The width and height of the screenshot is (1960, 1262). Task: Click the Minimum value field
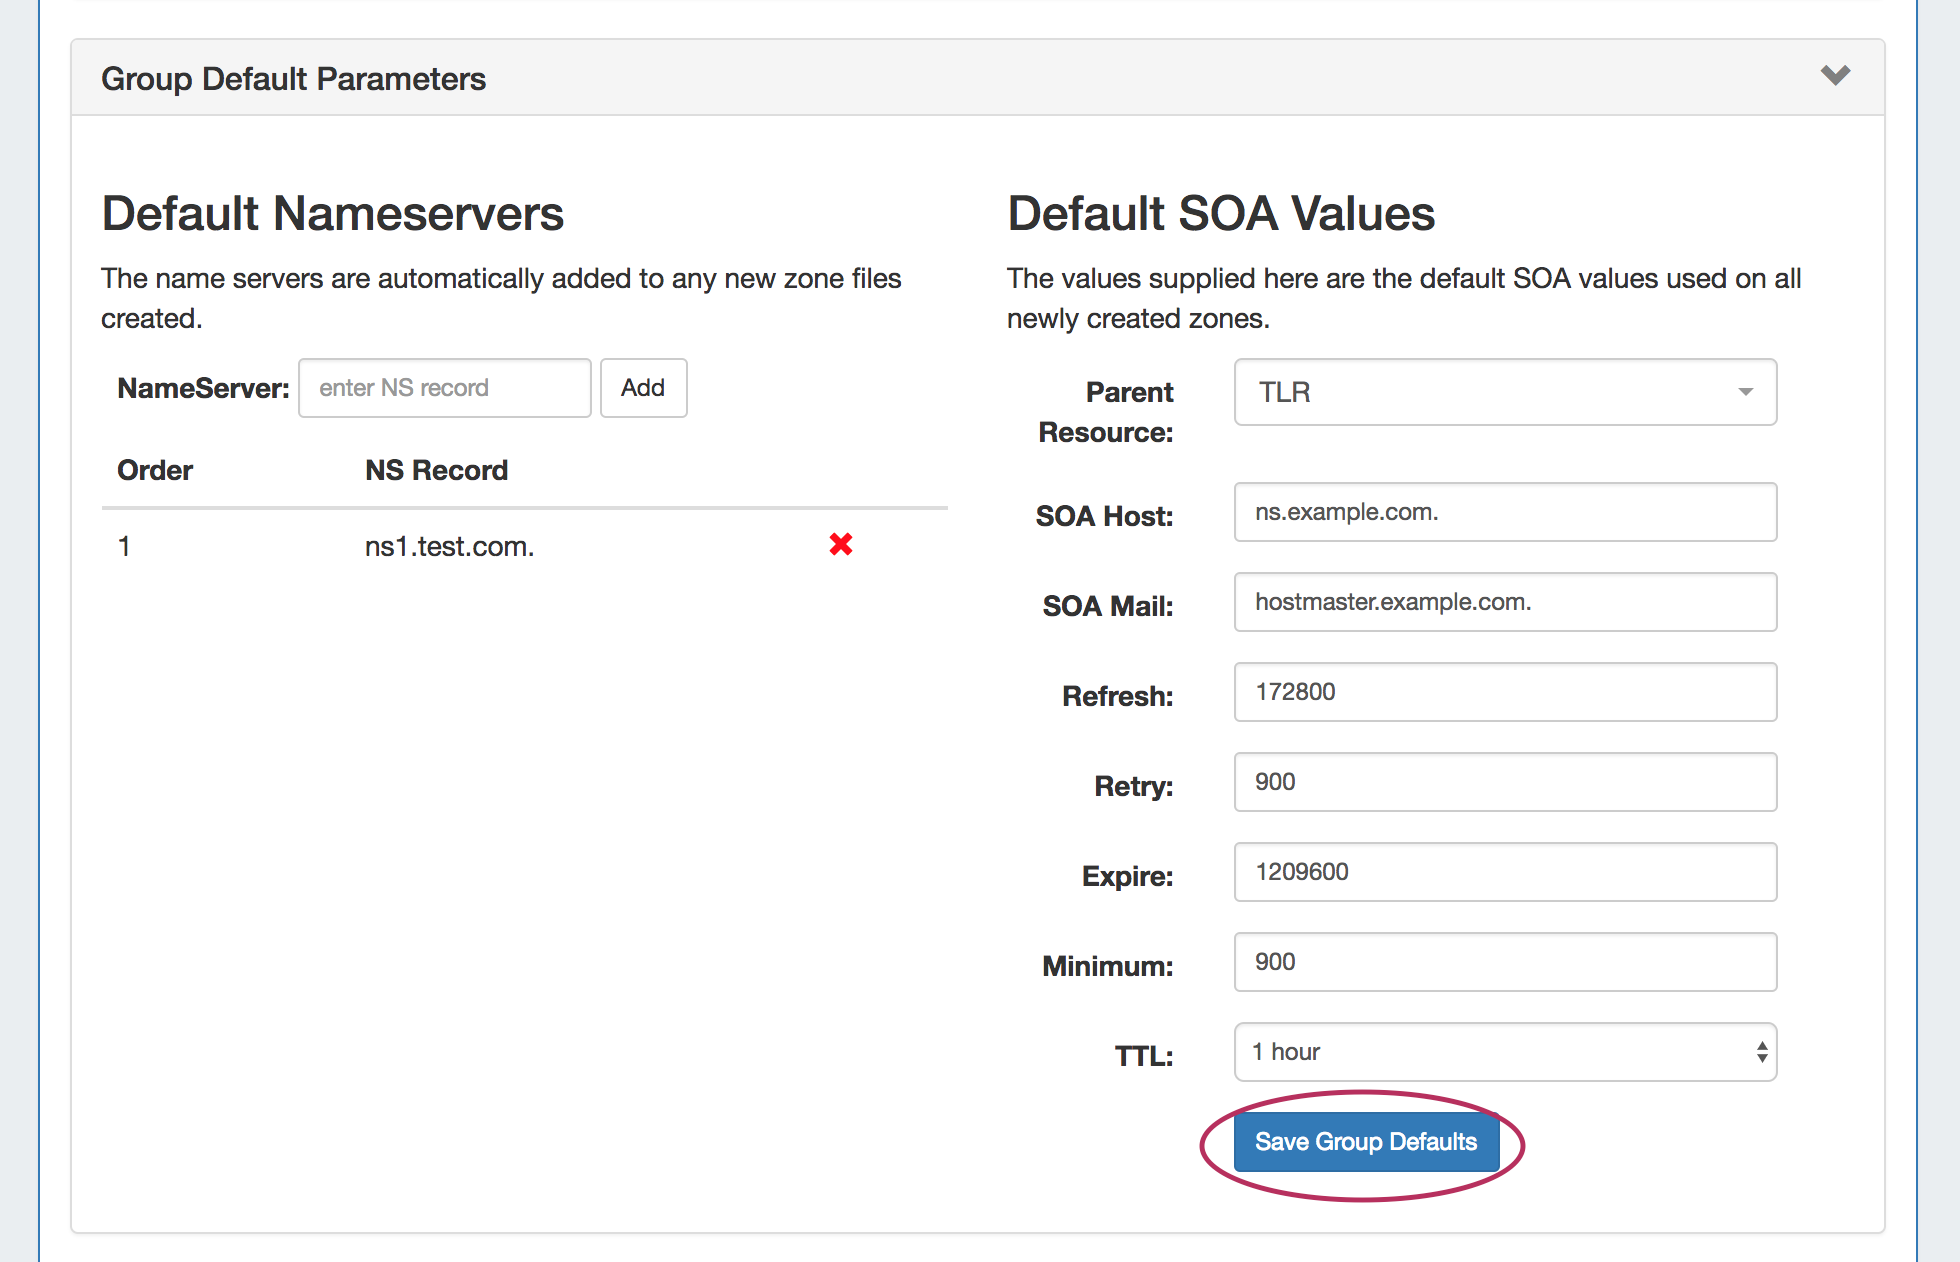click(1504, 962)
